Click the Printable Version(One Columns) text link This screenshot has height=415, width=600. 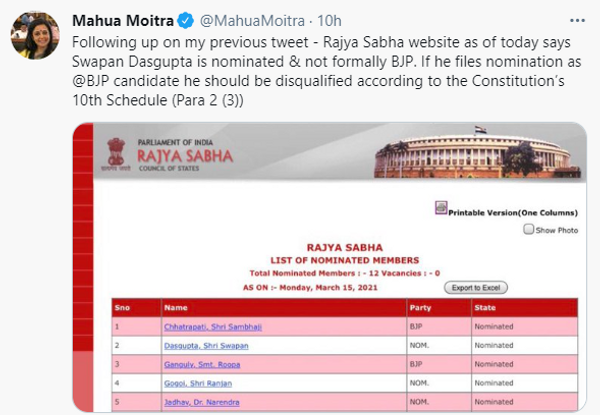pyautogui.click(x=513, y=213)
